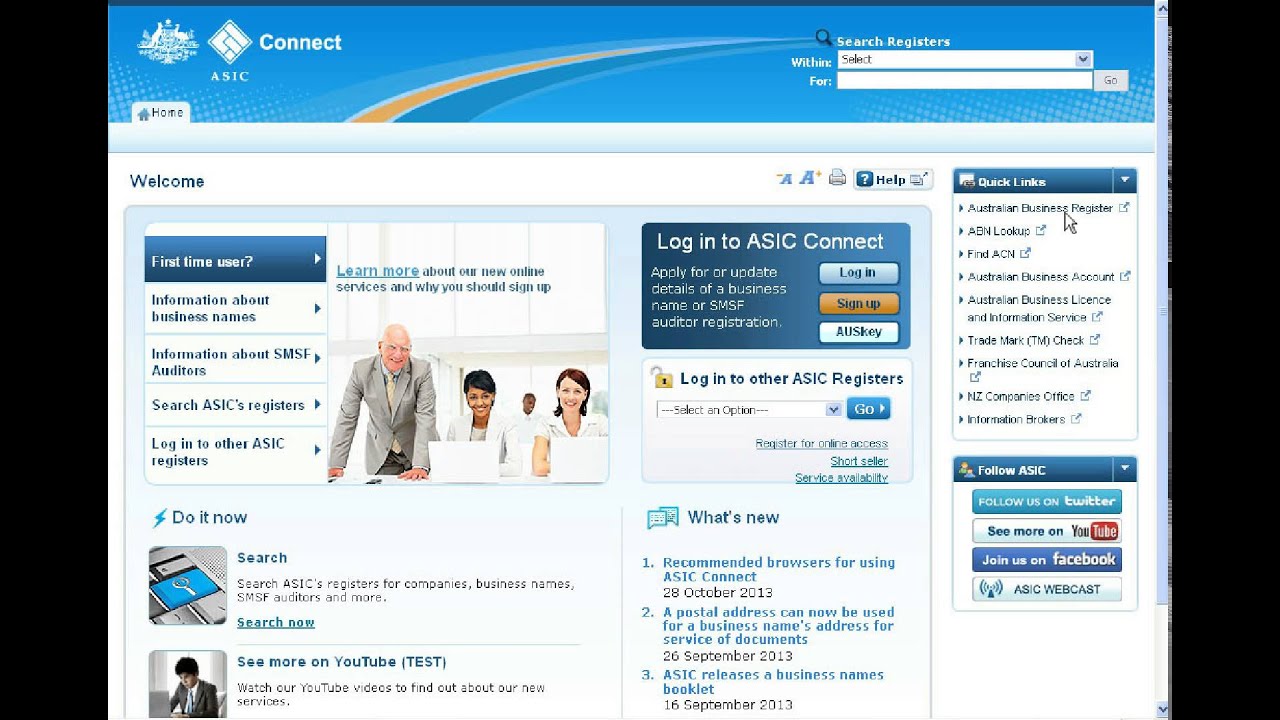
Task: Collapse the Follow ASIC panel arrow
Action: [1125, 469]
